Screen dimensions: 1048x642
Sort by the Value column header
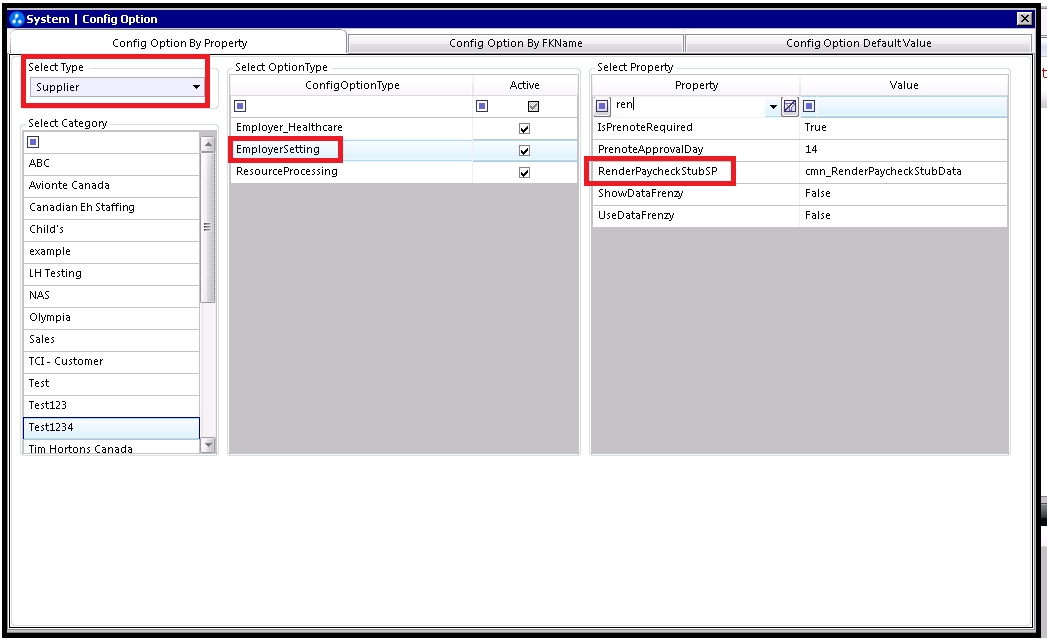[x=904, y=85]
